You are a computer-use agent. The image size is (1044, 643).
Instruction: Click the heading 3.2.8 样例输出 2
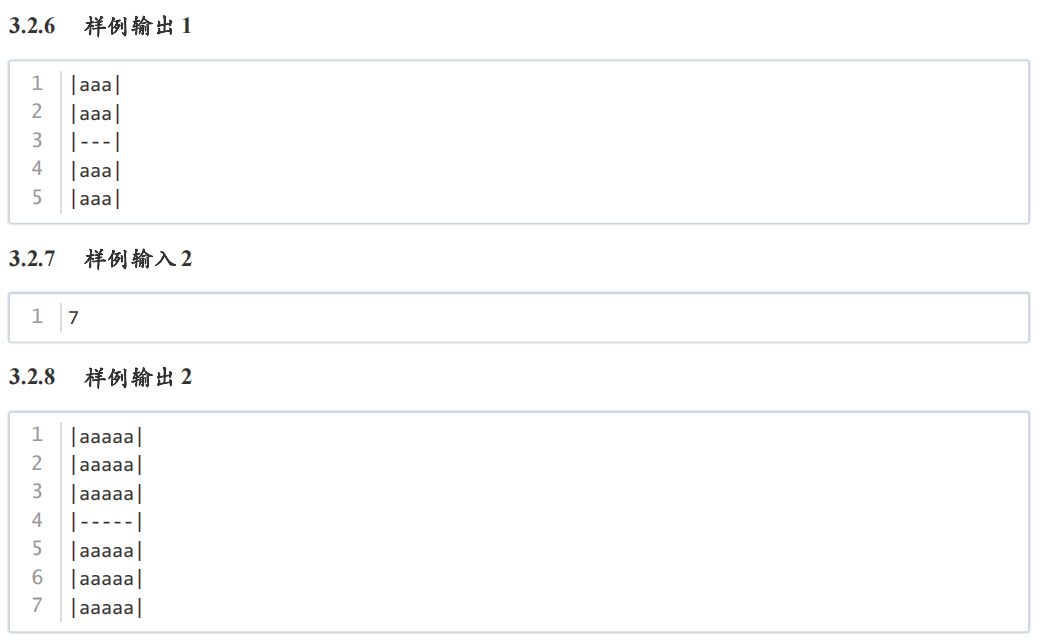coord(100,377)
